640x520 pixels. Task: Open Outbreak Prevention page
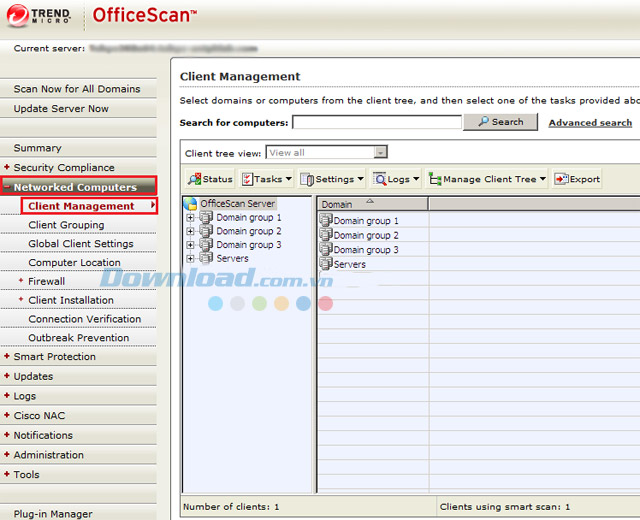[x=79, y=338]
